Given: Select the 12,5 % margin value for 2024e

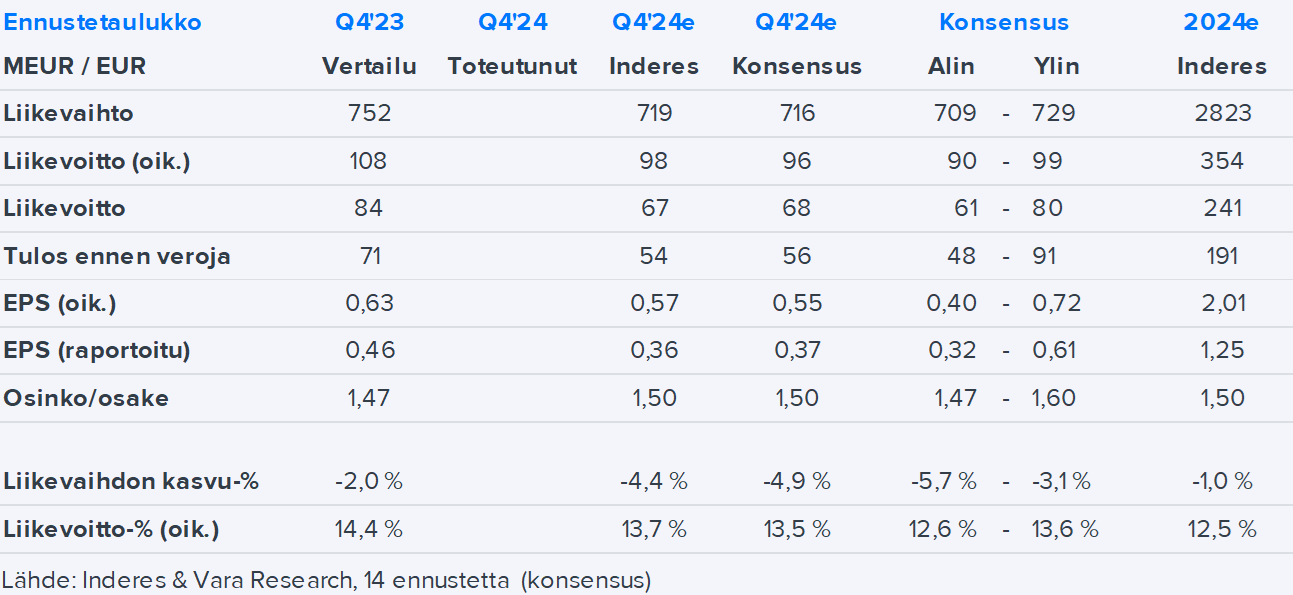Looking at the screenshot, I should tap(1222, 529).
